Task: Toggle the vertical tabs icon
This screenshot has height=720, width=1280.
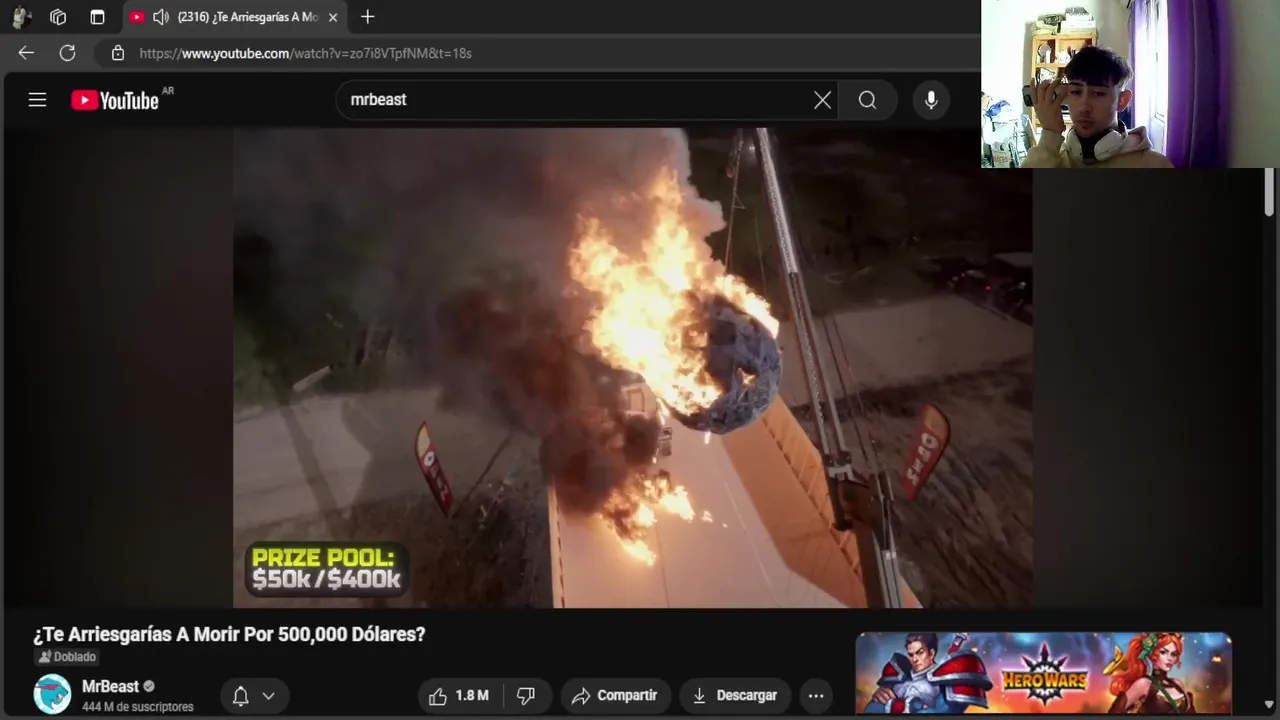Action: click(x=97, y=17)
